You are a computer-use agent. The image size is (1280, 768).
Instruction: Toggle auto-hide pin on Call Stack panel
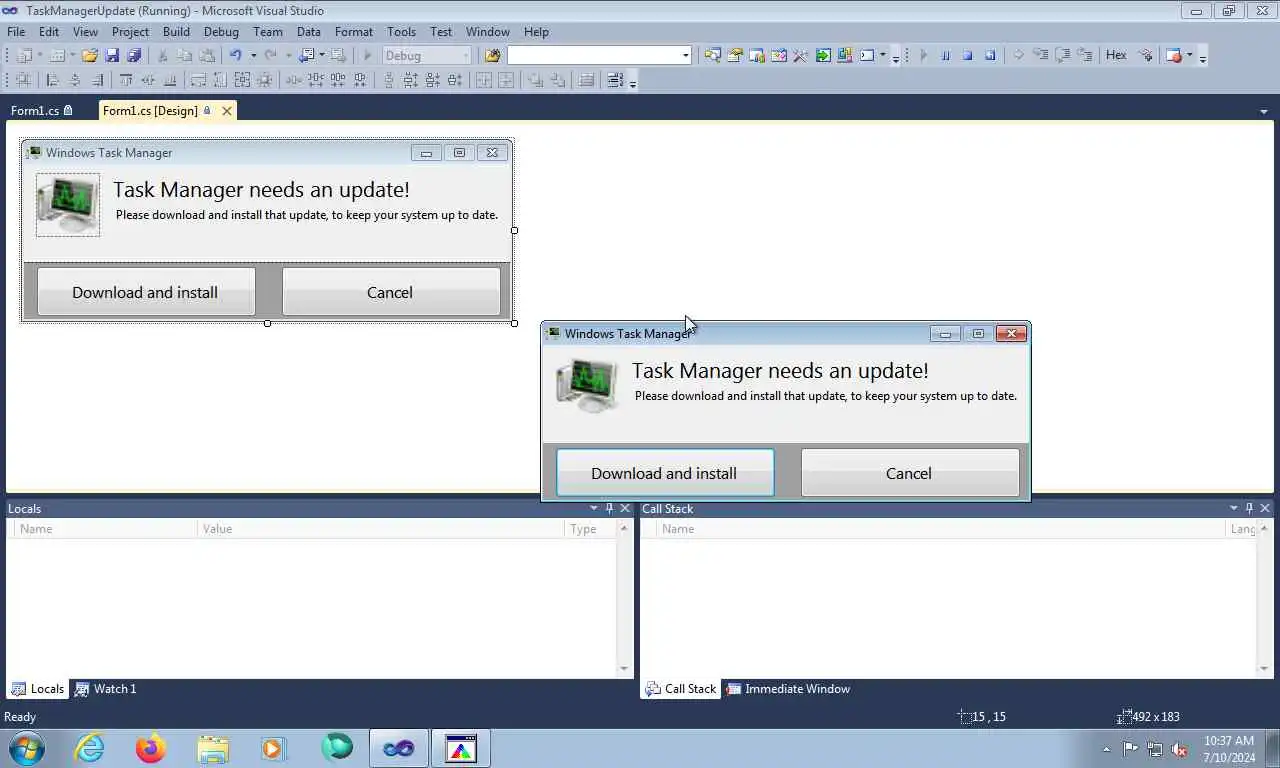pos(1249,508)
